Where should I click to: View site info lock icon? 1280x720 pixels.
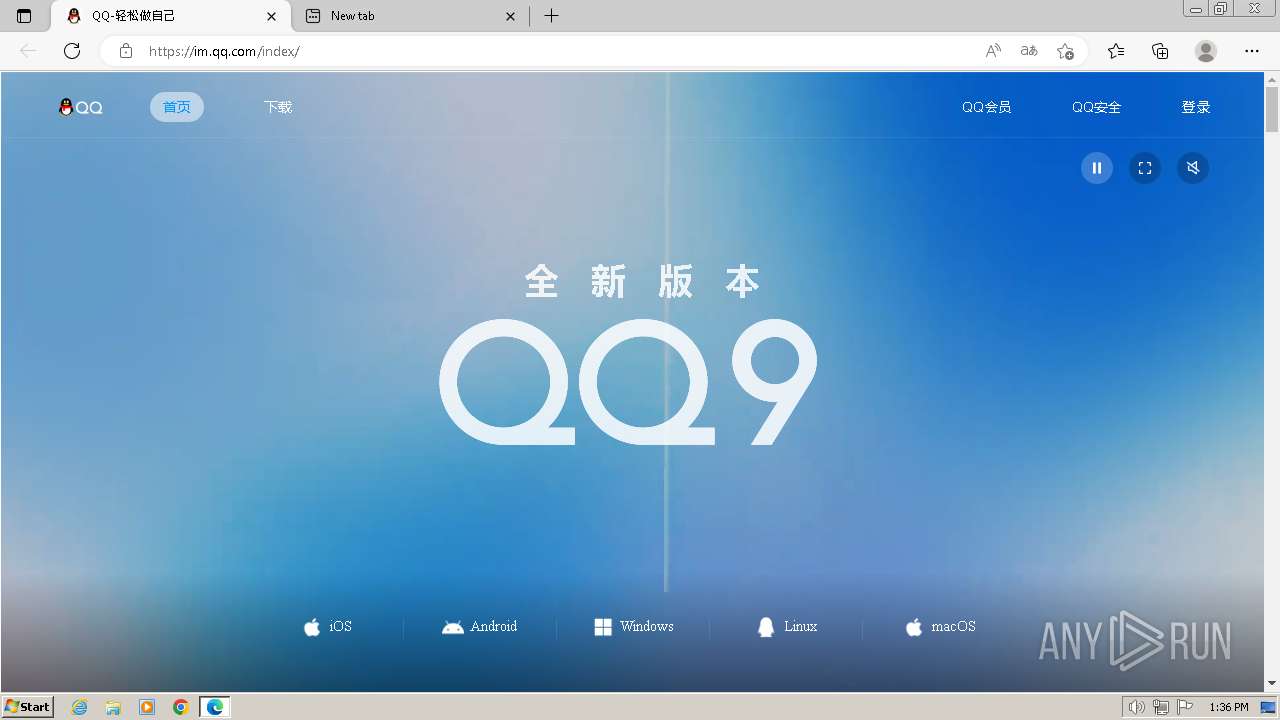126,51
